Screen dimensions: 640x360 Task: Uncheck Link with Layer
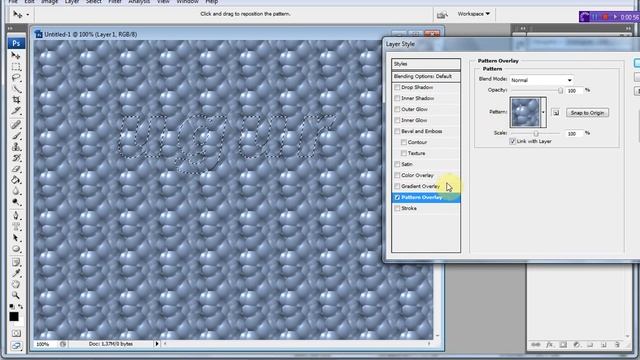pyautogui.click(x=513, y=141)
